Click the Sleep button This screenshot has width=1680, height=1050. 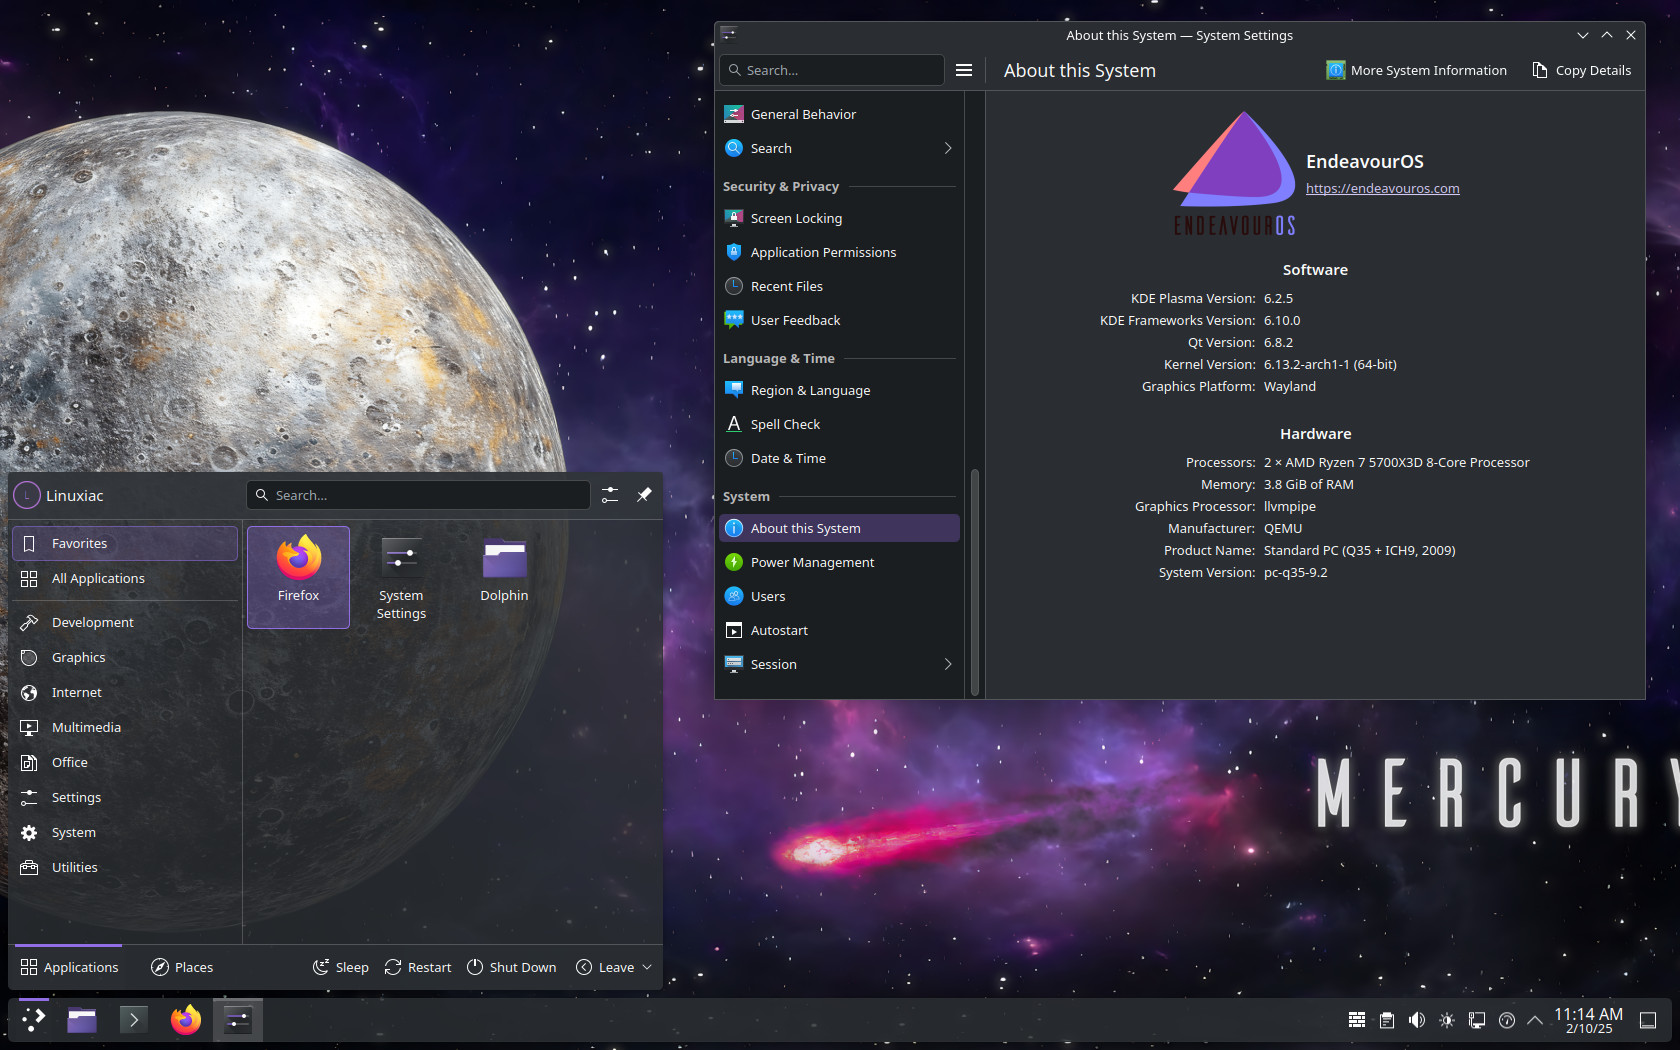[x=341, y=967]
